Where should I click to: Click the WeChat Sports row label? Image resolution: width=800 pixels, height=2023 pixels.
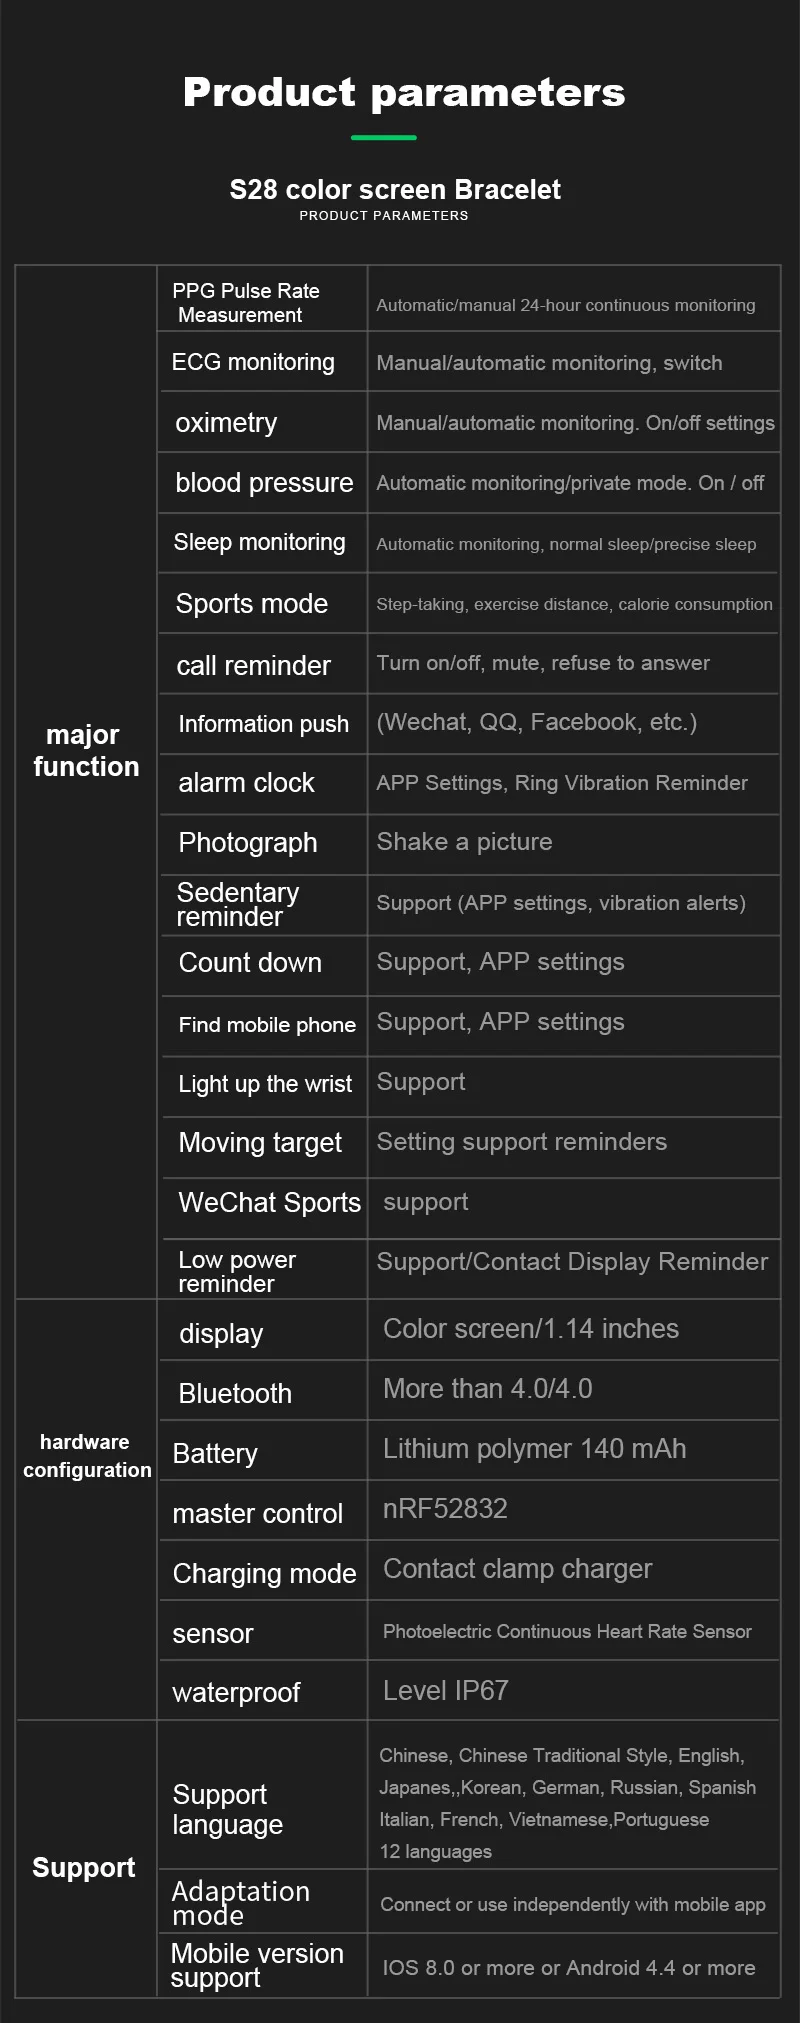(x=269, y=1202)
